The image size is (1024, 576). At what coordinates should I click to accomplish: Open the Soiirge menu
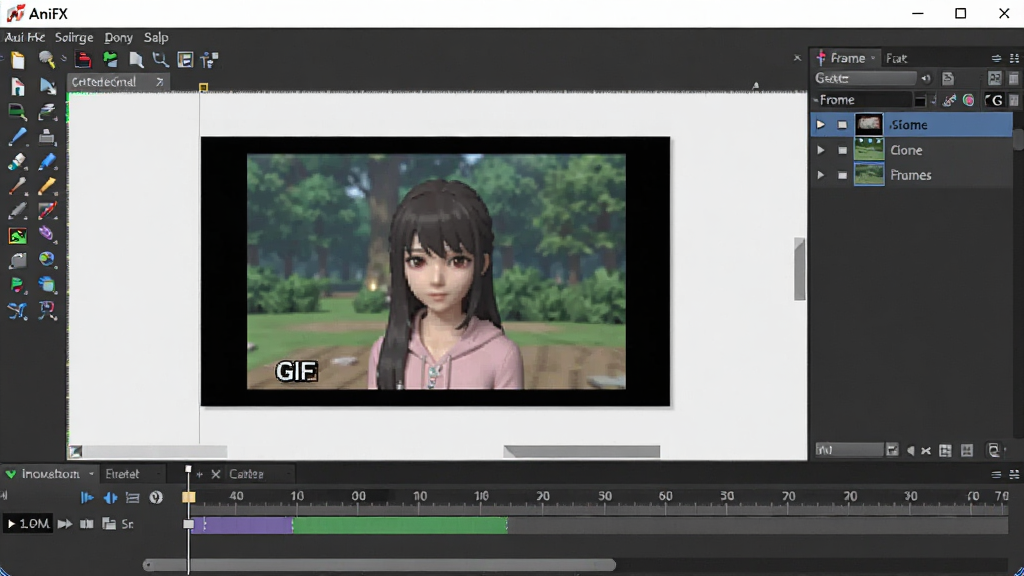click(x=74, y=38)
